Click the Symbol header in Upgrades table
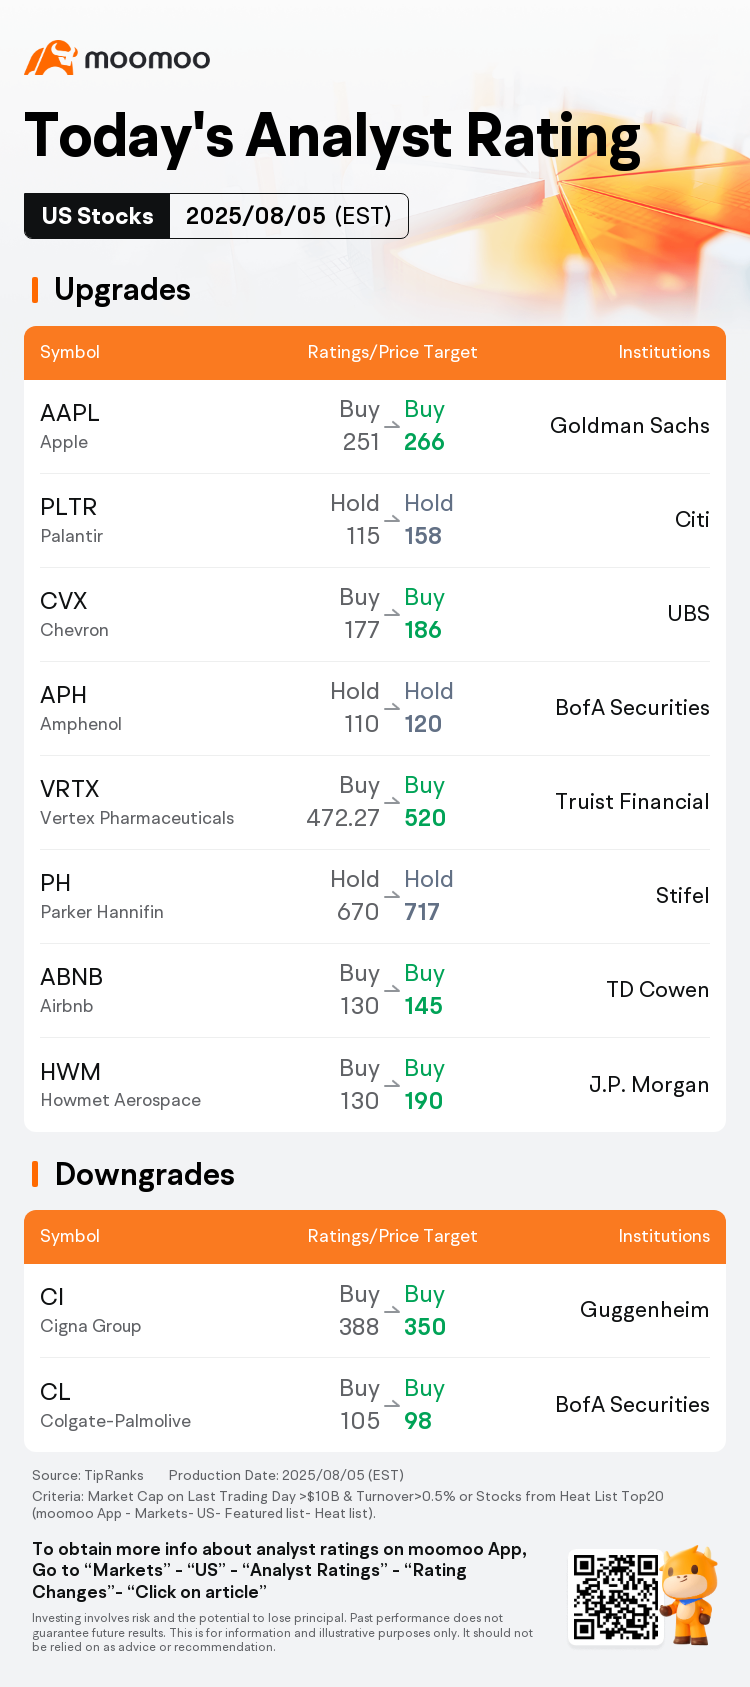 click(x=70, y=352)
